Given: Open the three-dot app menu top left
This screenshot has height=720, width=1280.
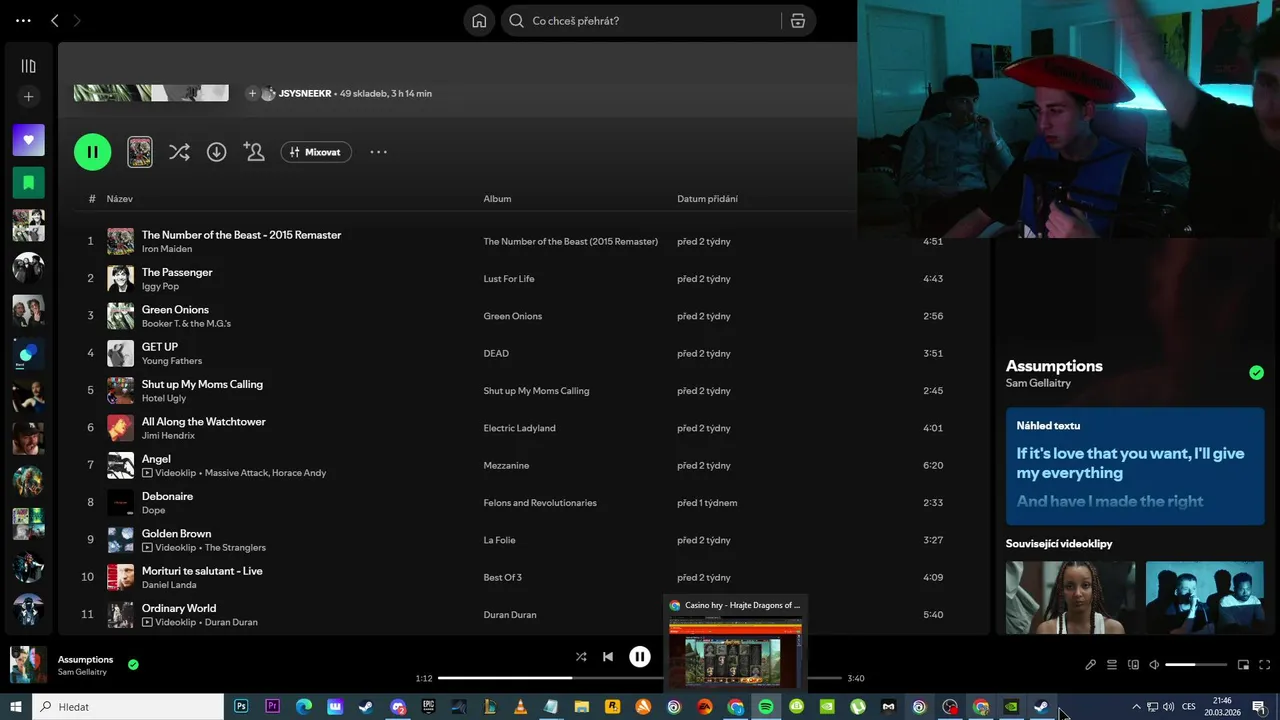Looking at the screenshot, I should pos(23,20).
